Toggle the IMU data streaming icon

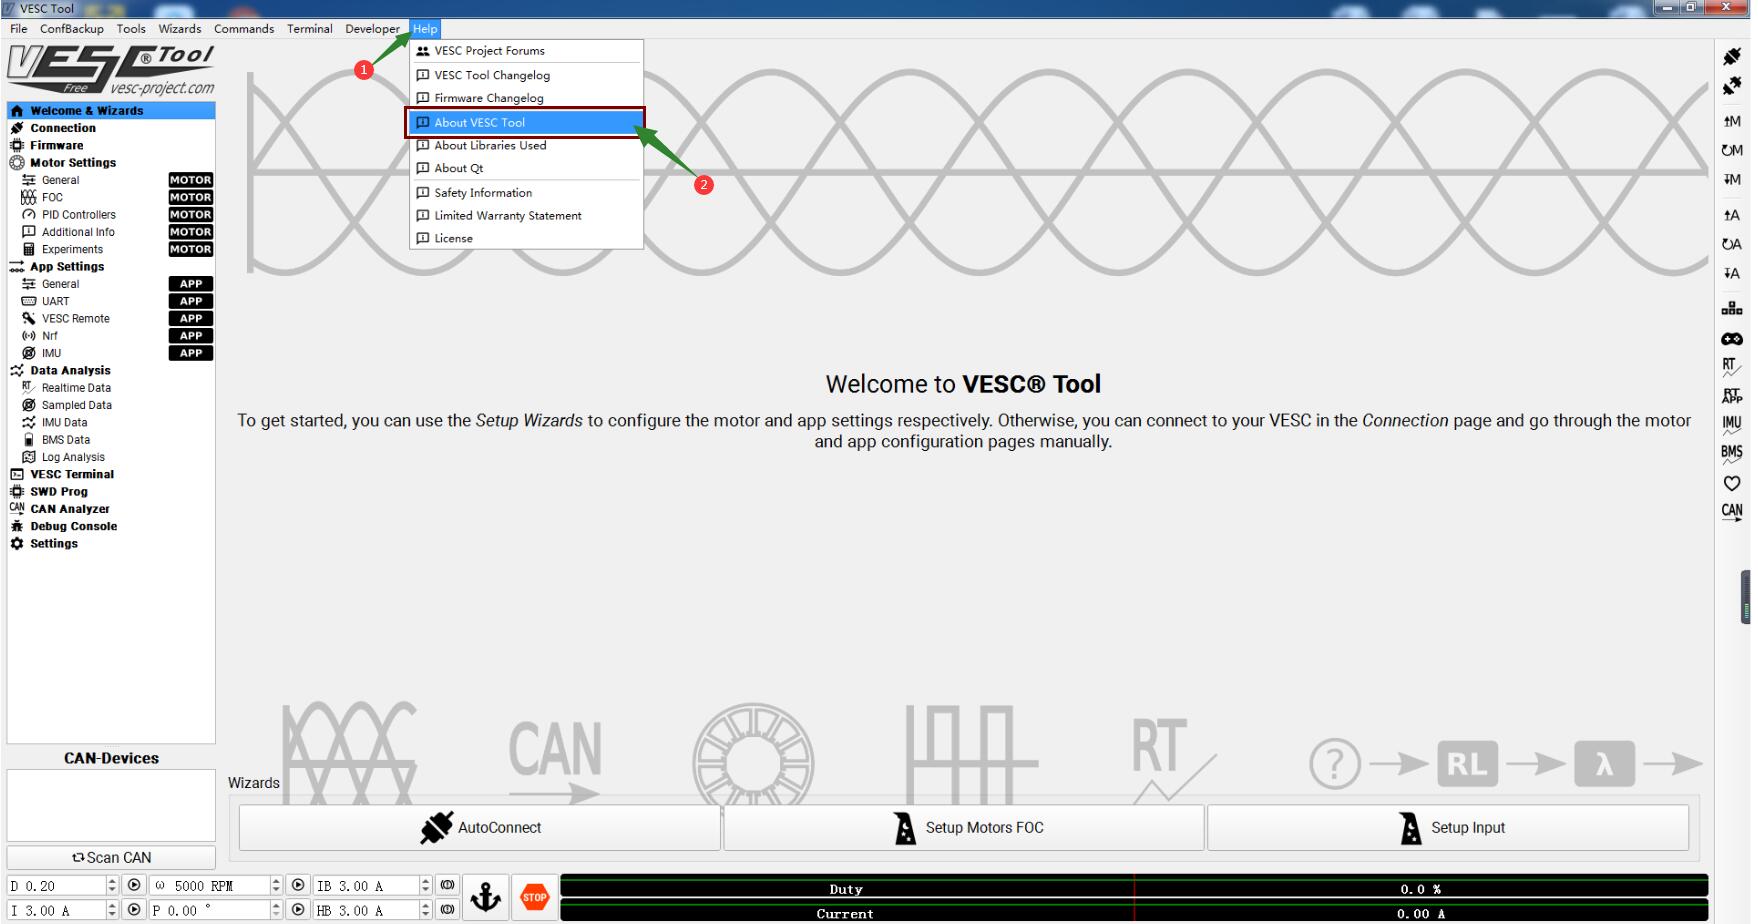pos(1731,424)
